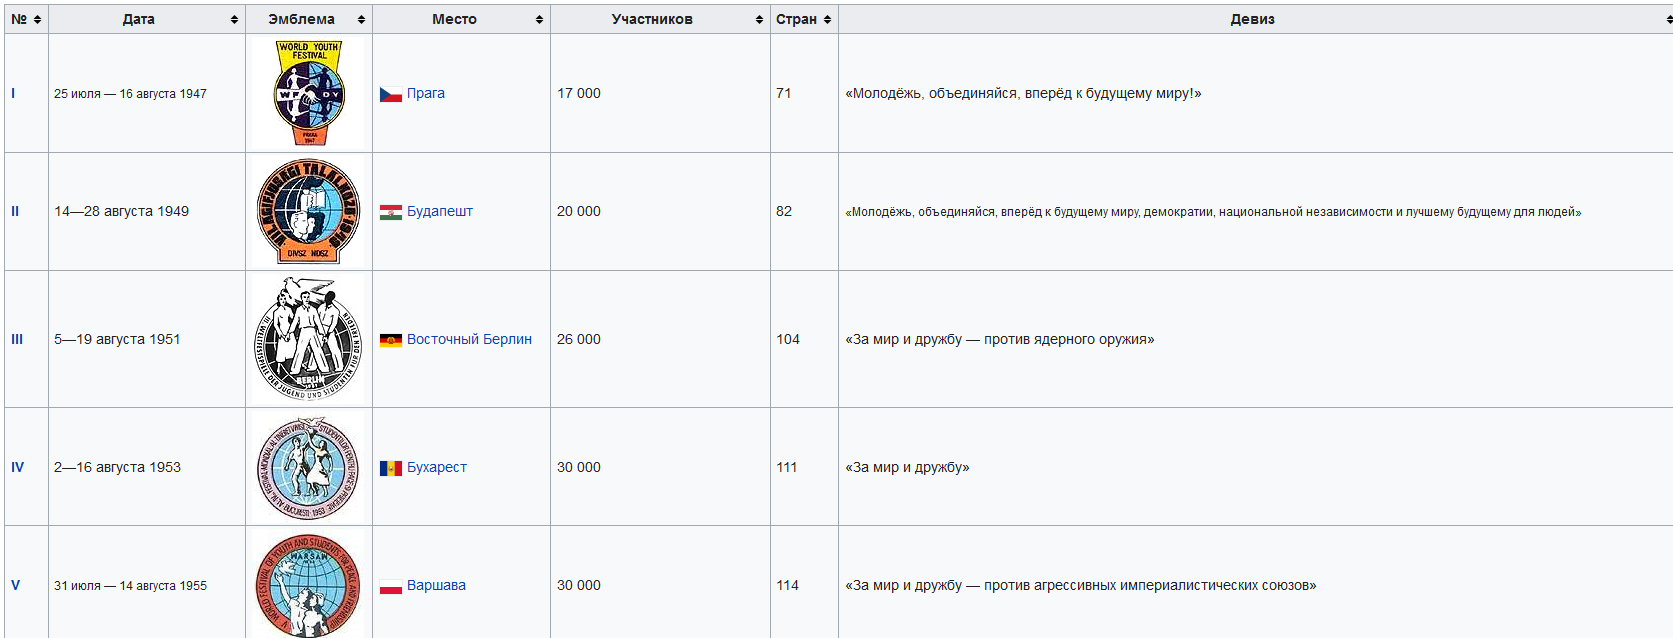Click countries value 104
Screen dimensions: 1673x638
788,339
